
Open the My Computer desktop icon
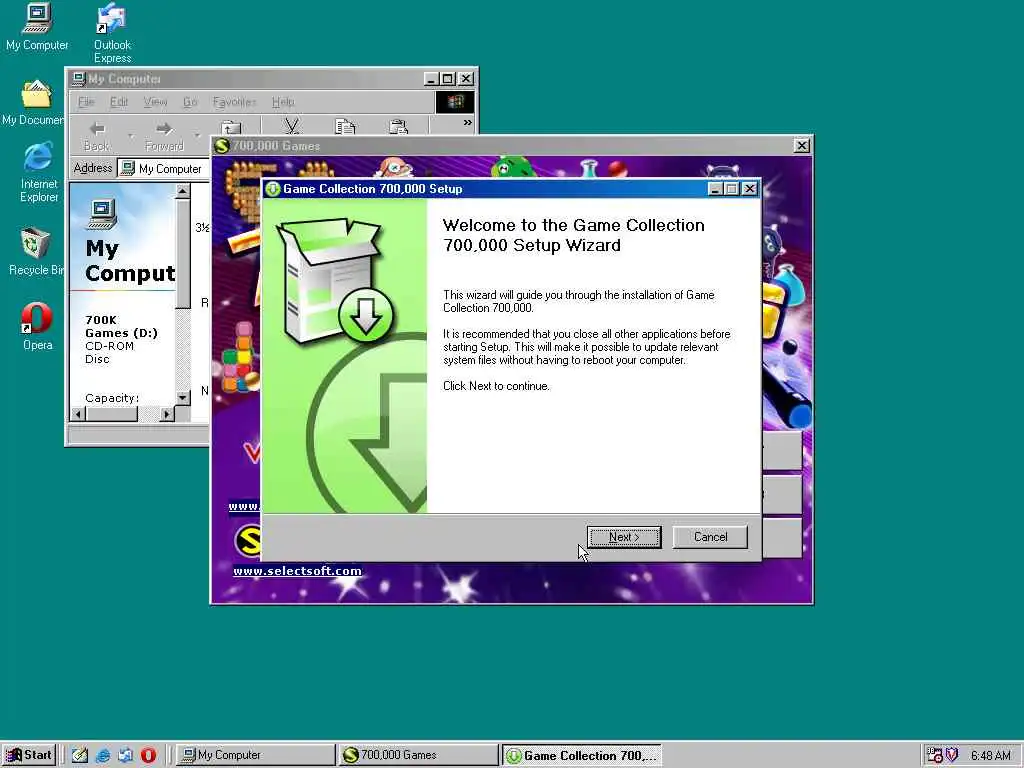37,27
